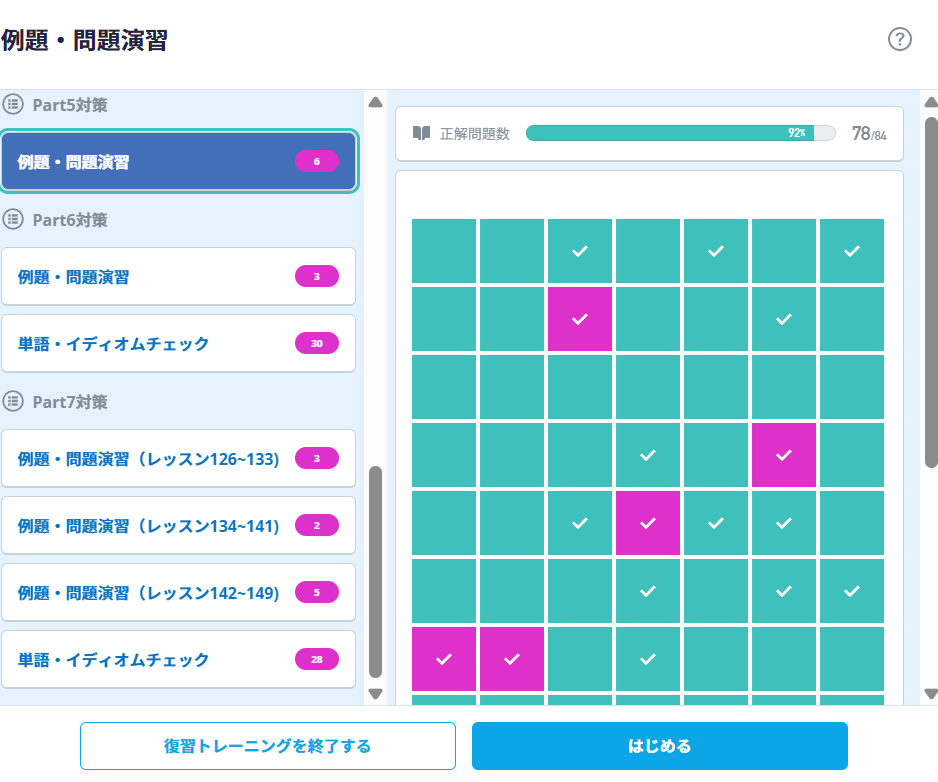Click the 92% correct answers progress bar

[680, 133]
